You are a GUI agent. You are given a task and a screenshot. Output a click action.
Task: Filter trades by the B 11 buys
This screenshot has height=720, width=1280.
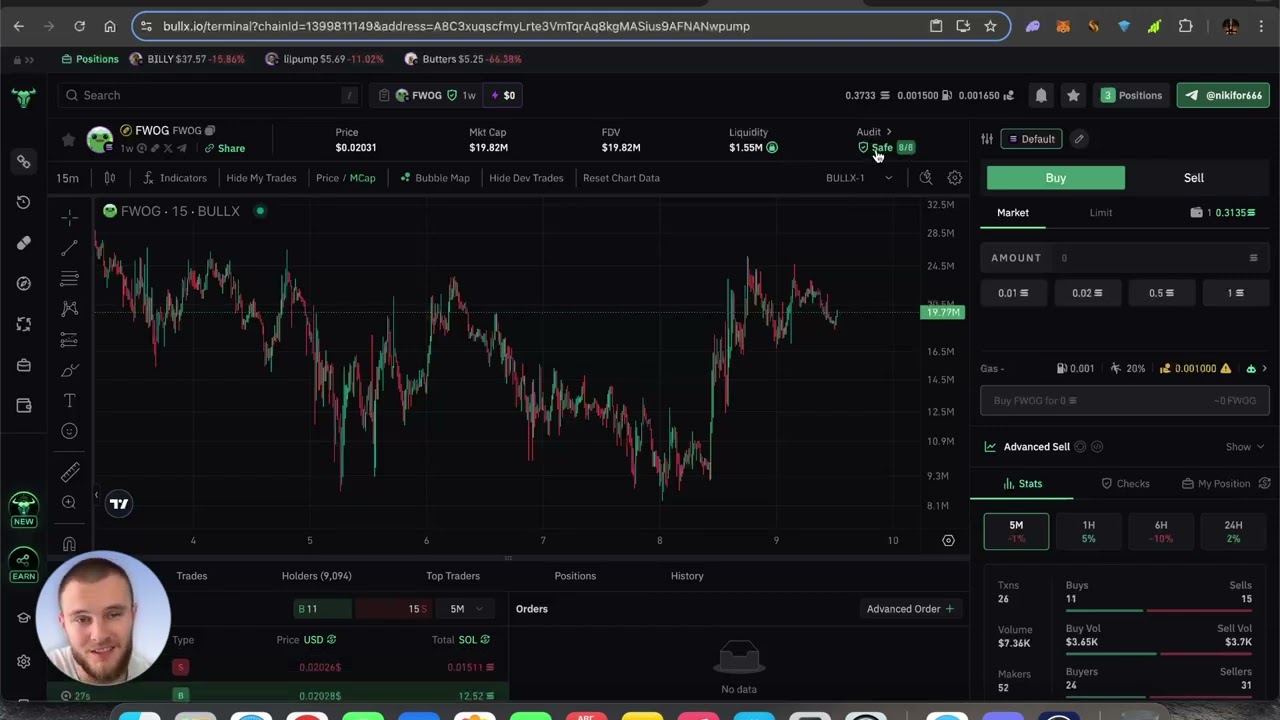pos(323,609)
